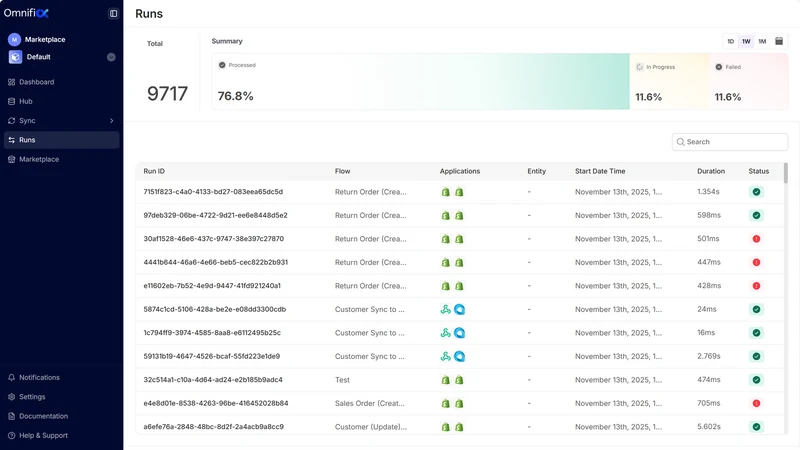Click success status icon for run 5874c1cd

[x=757, y=309]
